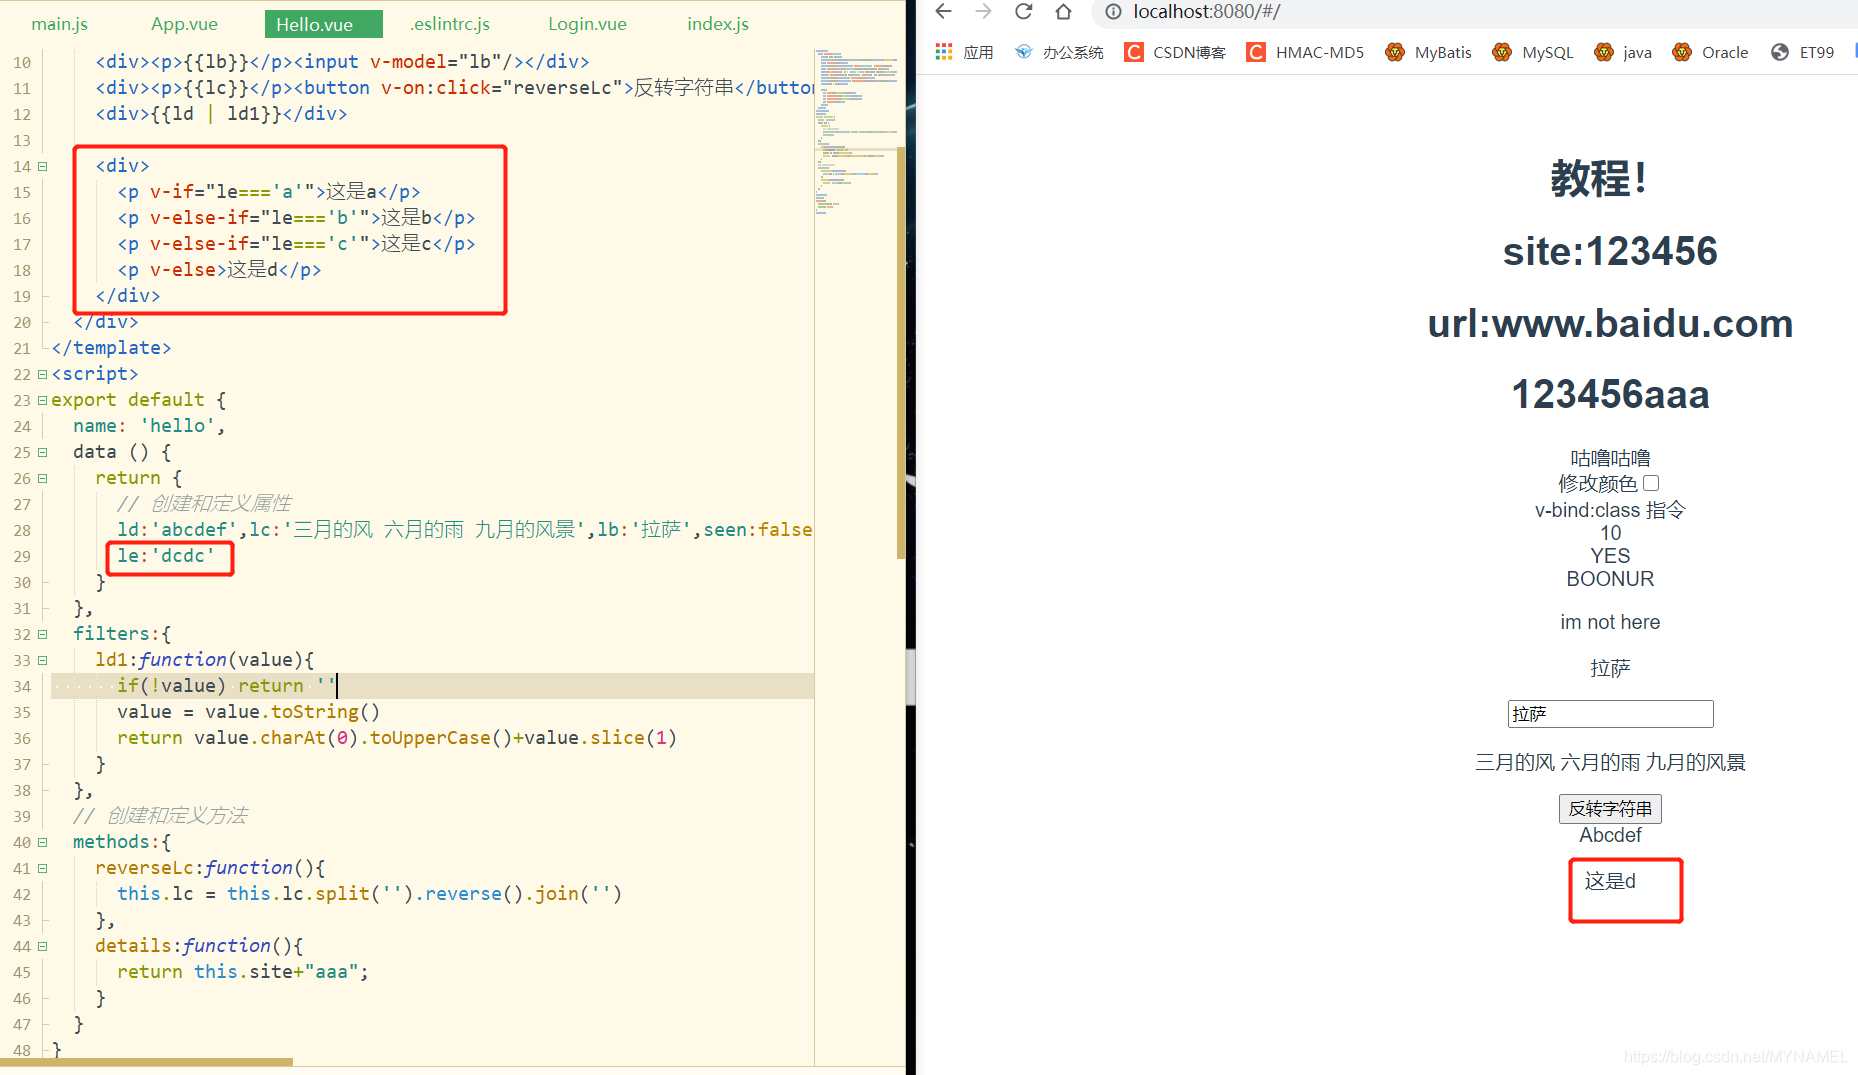Reload the localhost page
This screenshot has height=1075, width=1858.
[1024, 12]
